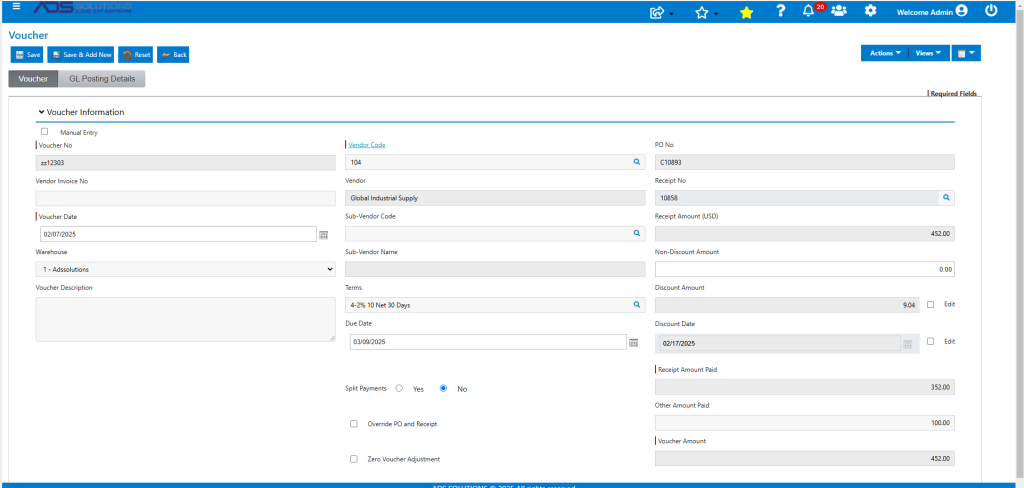This screenshot has height=488, width=1024.
Task: Open the clipboard icon dropdown
Action: pyautogui.click(x=966, y=54)
